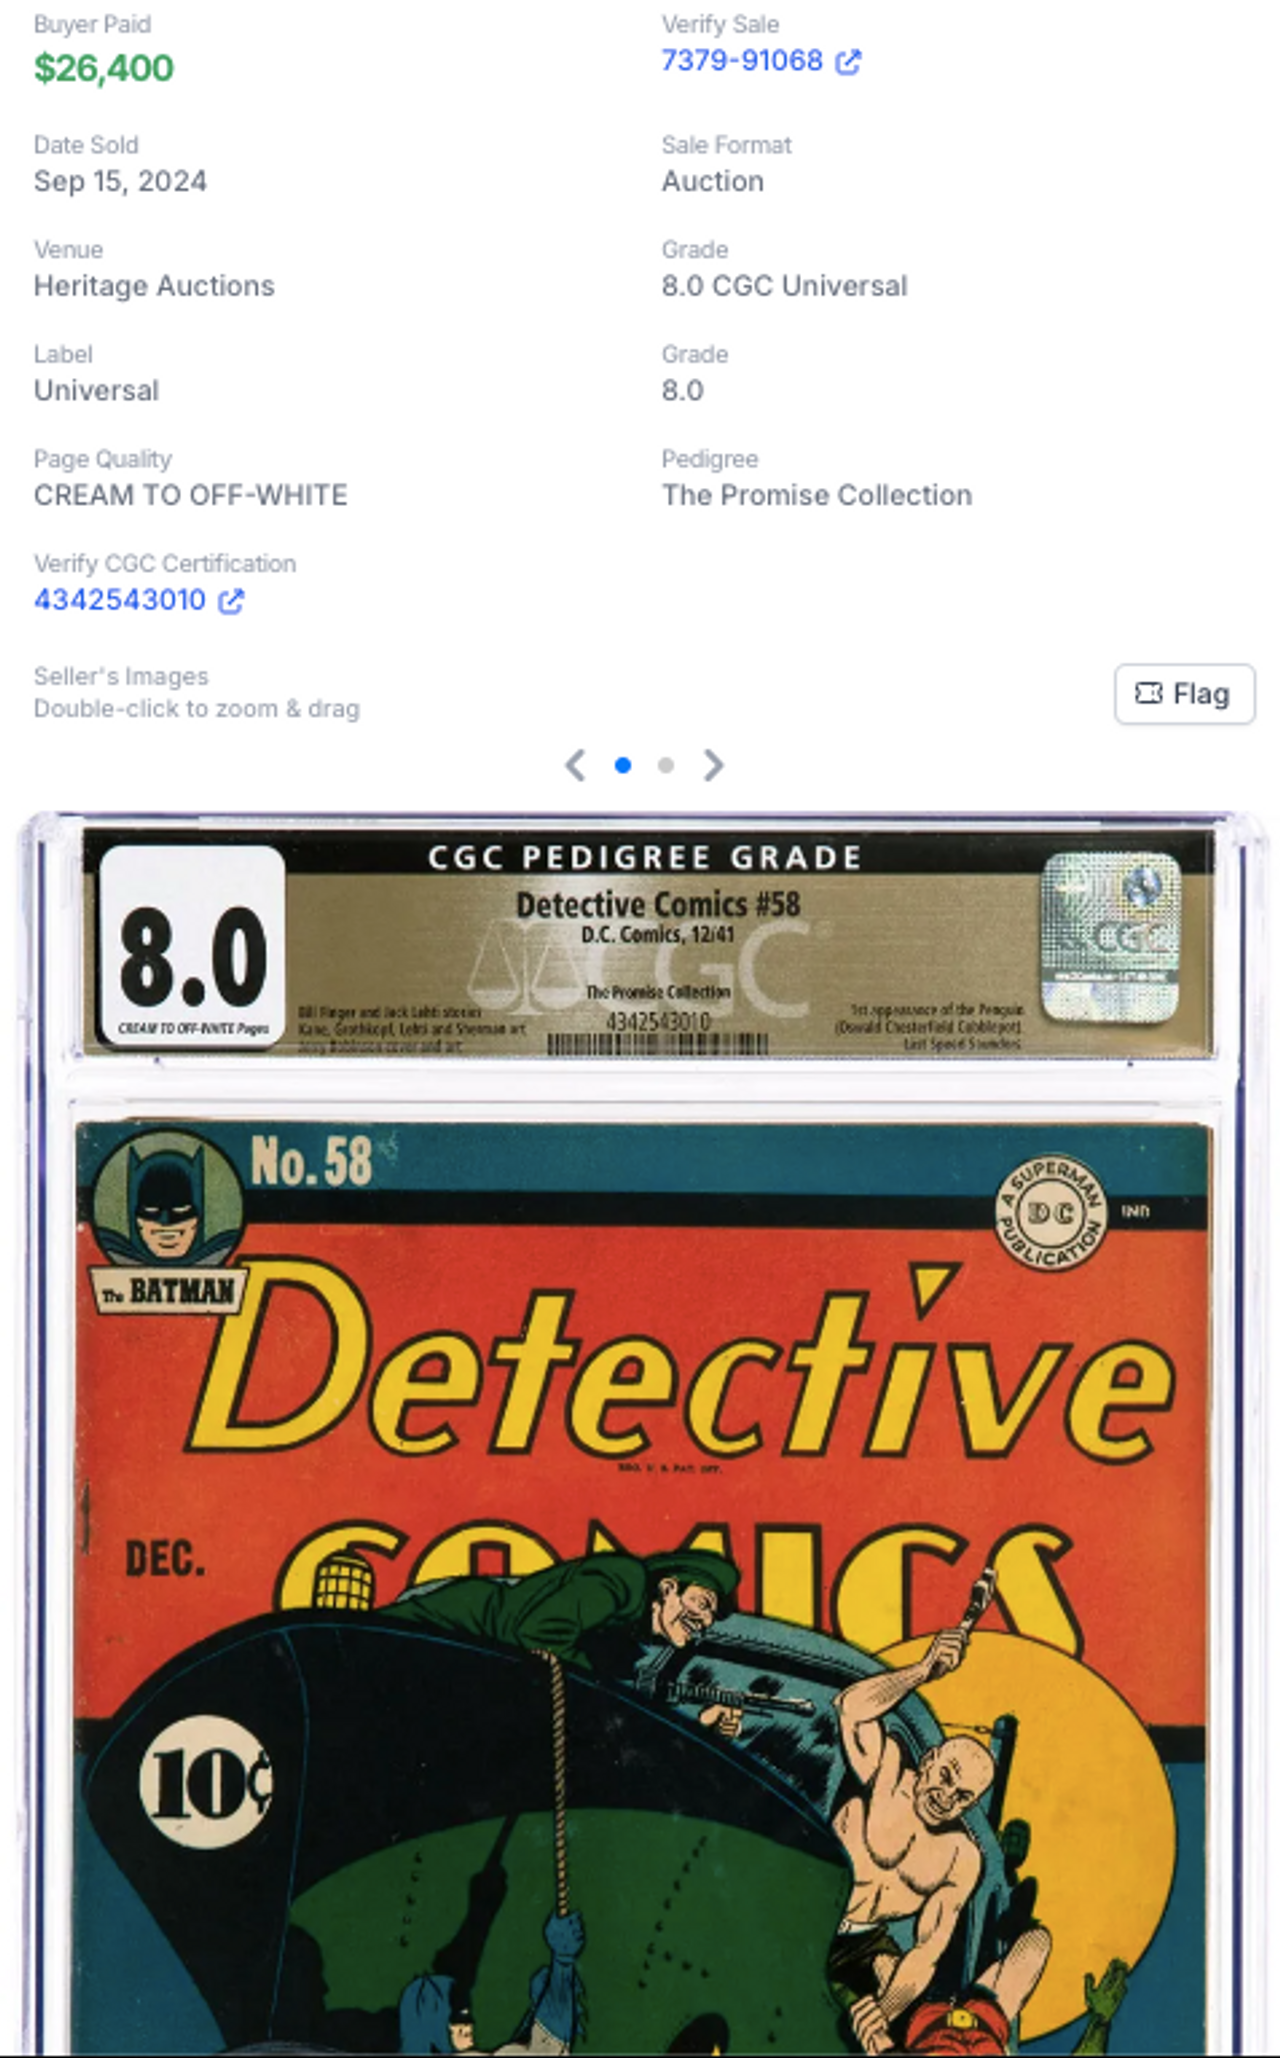Select the second image carousel dot
The height and width of the screenshot is (2058, 1280).
666,766
